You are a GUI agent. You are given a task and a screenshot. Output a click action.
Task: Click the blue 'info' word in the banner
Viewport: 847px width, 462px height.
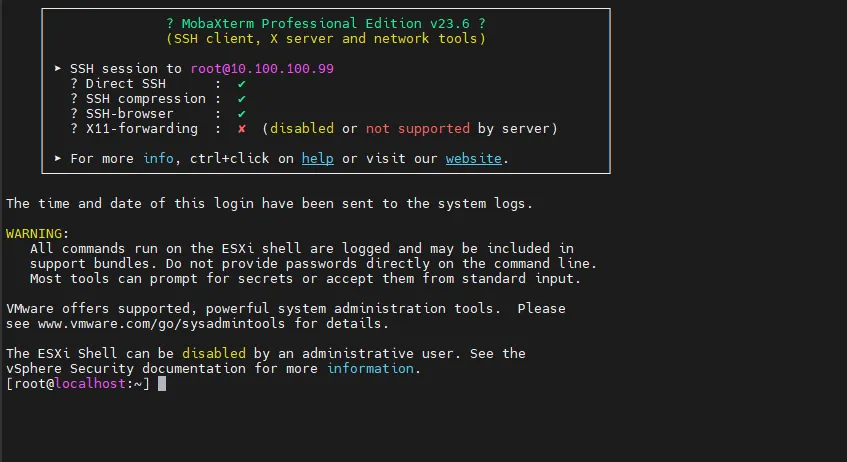coord(159,159)
